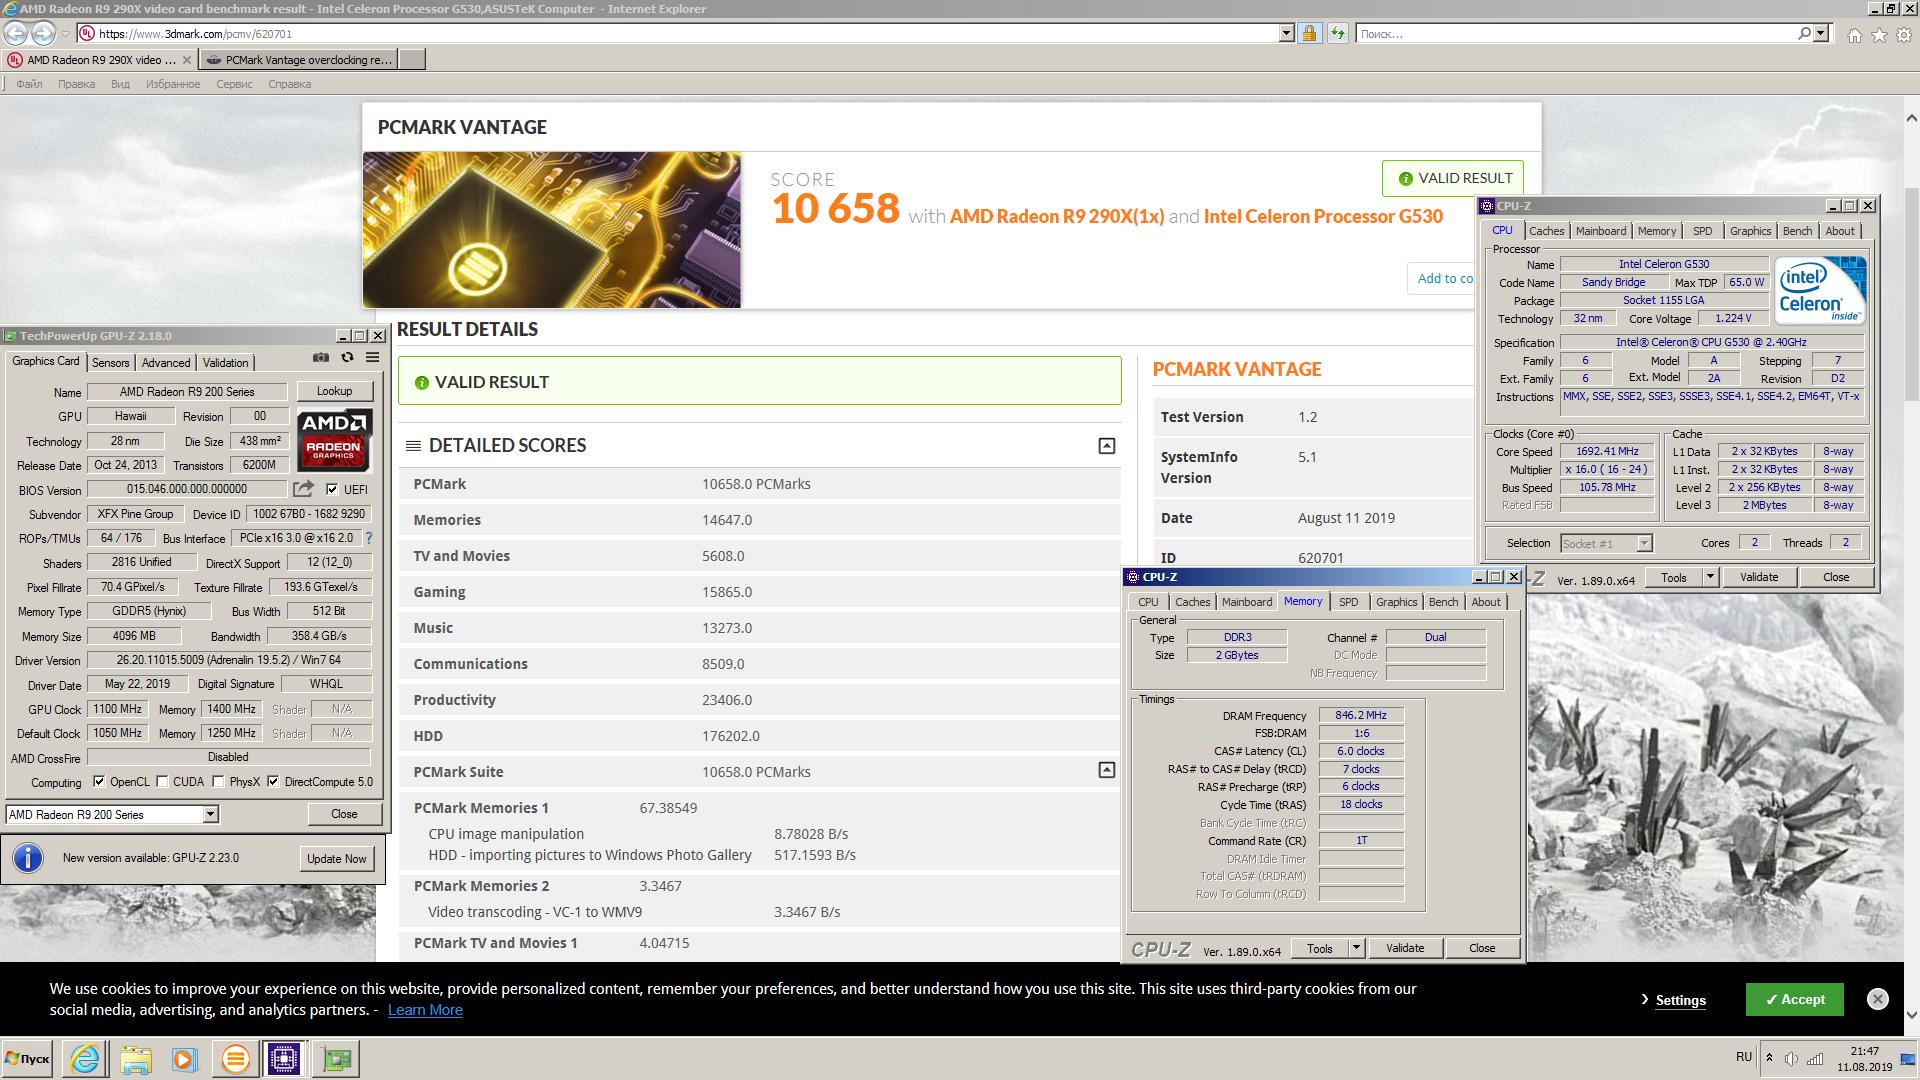1920x1080 pixels.
Task: Click the Lookup button in GPU-Z
Action: 334,391
